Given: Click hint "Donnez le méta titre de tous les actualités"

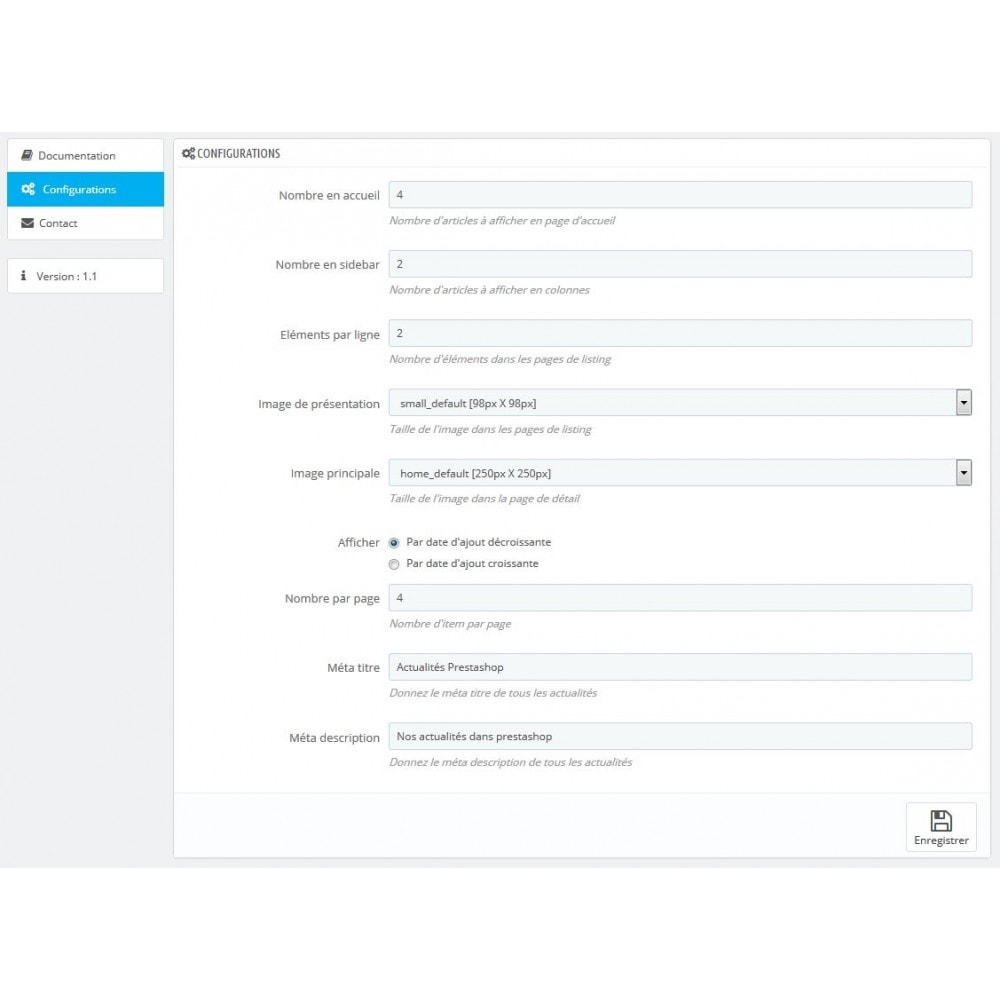Looking at the screenshot, I should [x=493, y=693].
